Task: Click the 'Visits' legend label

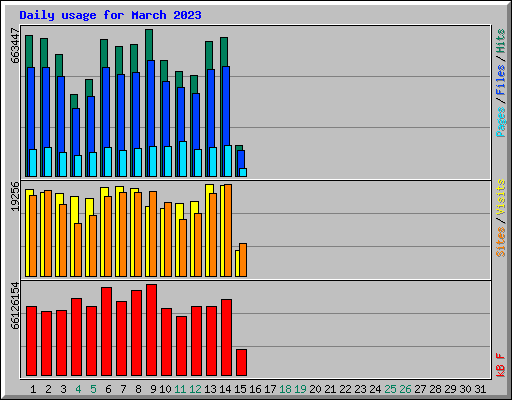Action: pos(500,197)
